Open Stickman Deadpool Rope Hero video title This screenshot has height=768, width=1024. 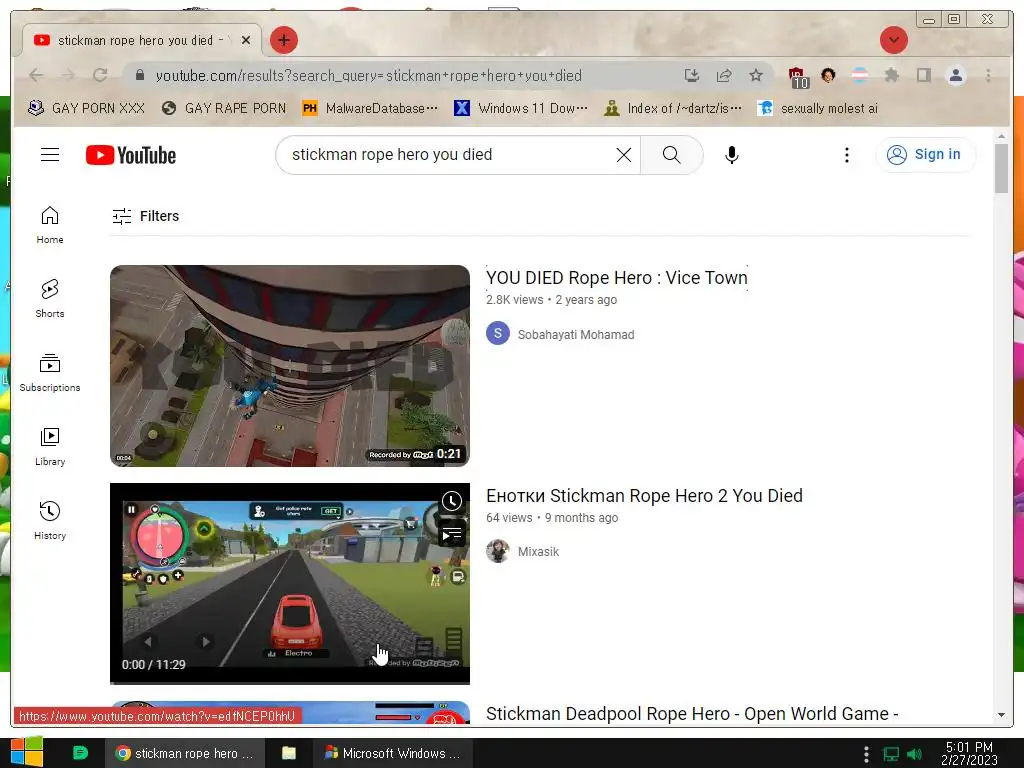point(692,713)
